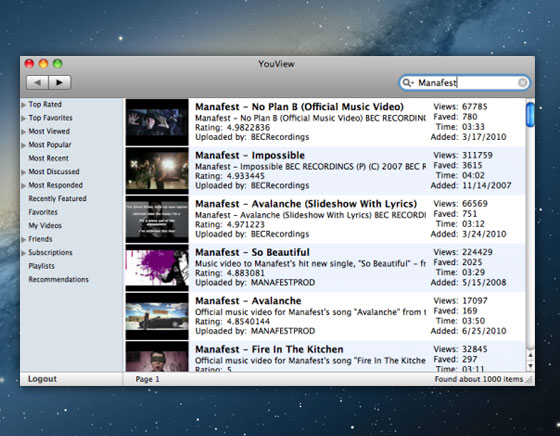Expand the Friends triangle
The width and height of the screenshot is (560, 436).
click(24, 239)
